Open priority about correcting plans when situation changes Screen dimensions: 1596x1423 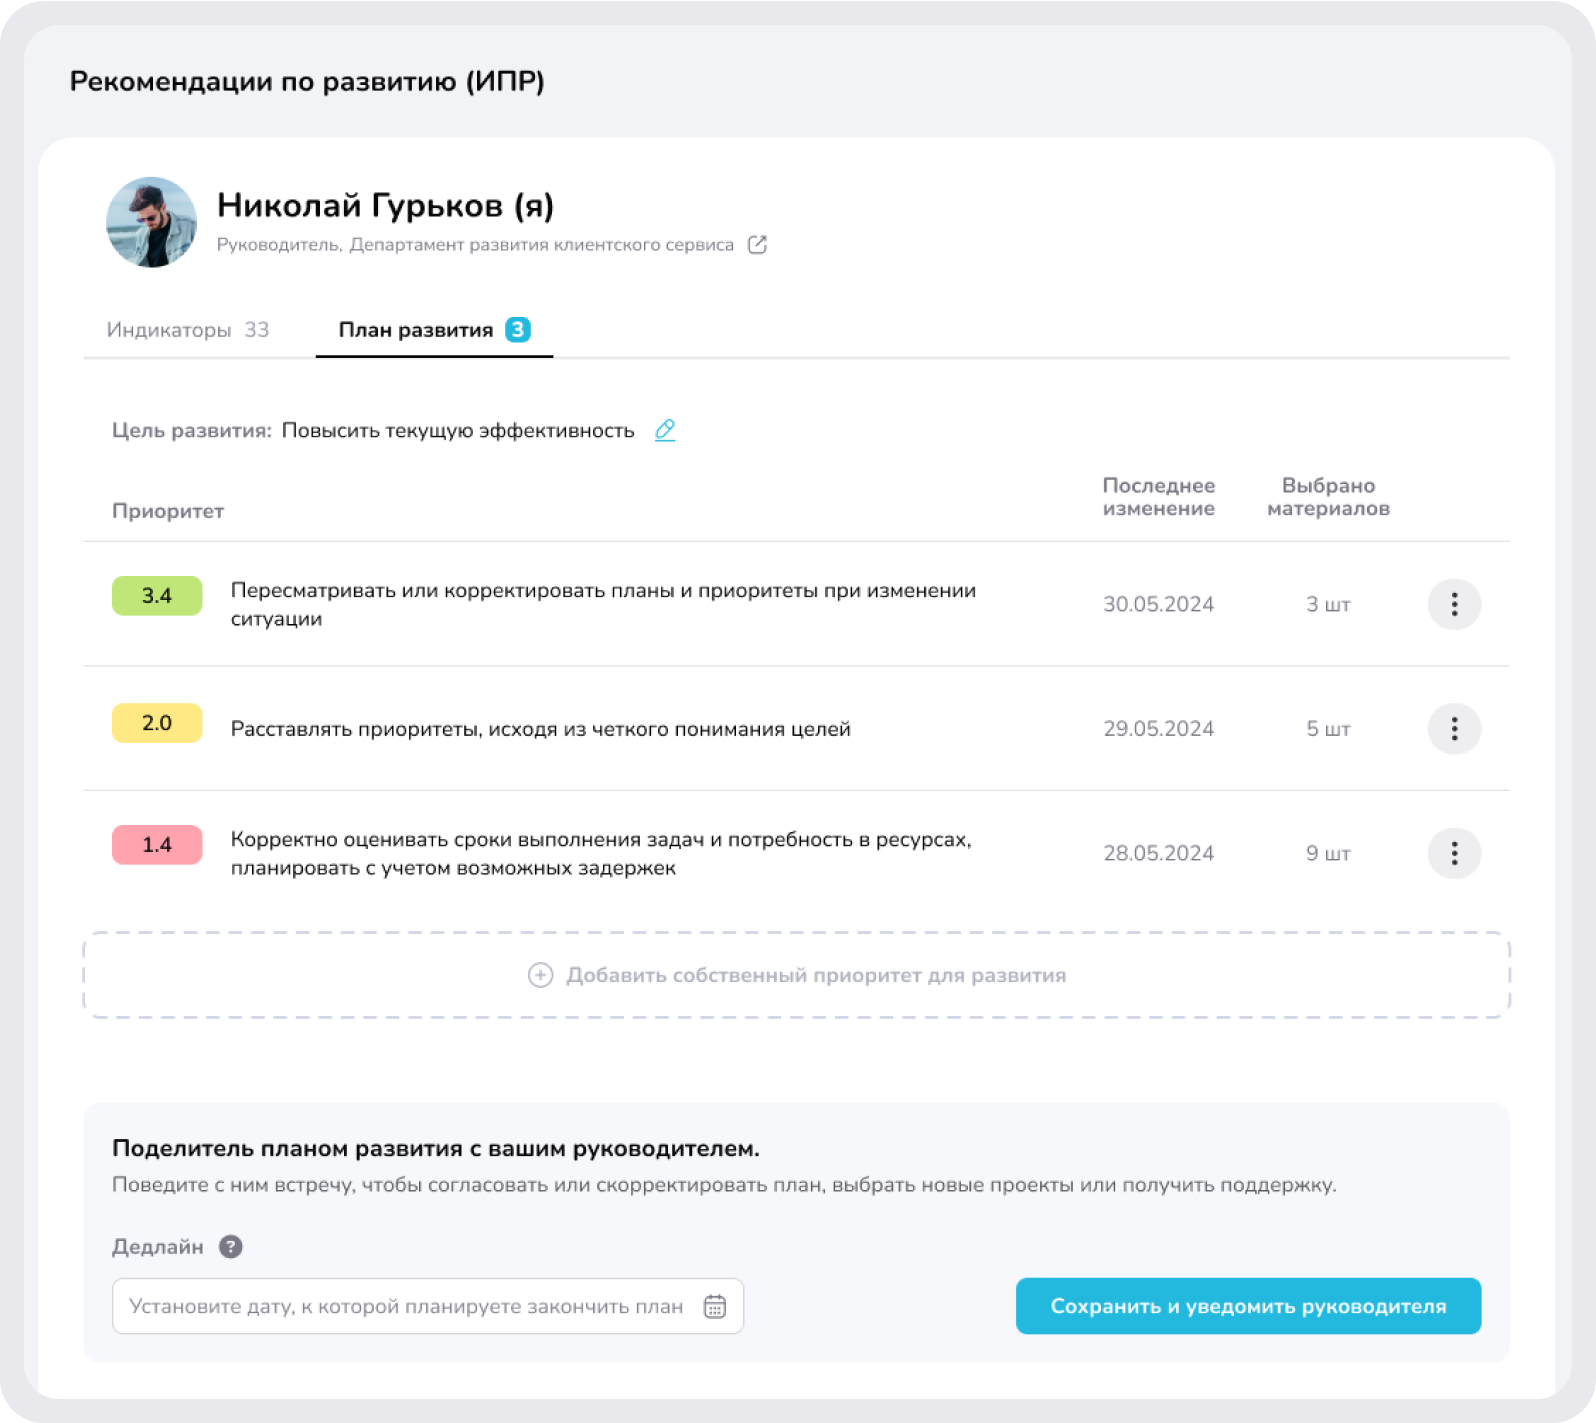603,604
